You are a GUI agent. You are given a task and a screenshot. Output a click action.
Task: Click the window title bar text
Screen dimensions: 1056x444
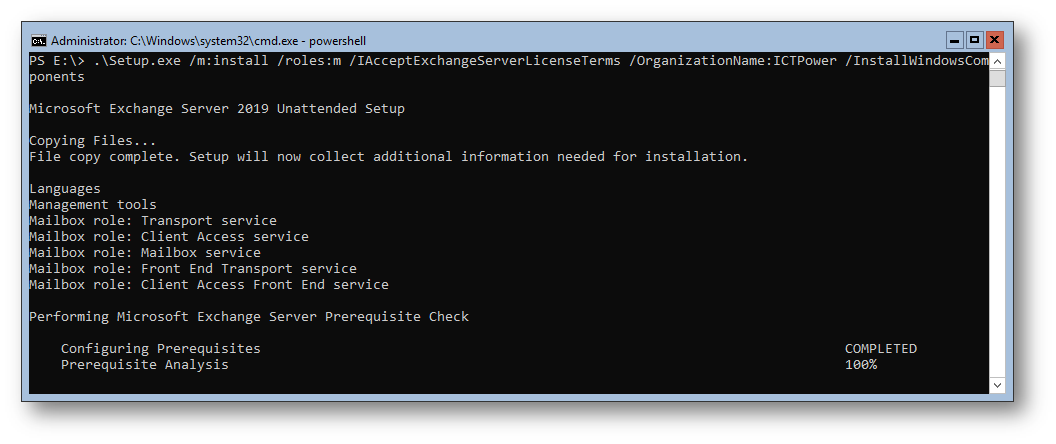[208, 41]
